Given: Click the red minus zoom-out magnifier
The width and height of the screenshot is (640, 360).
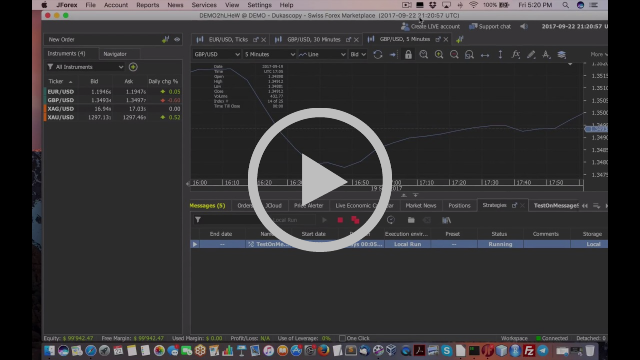Looking at the screenshot, I should (454, 54).
